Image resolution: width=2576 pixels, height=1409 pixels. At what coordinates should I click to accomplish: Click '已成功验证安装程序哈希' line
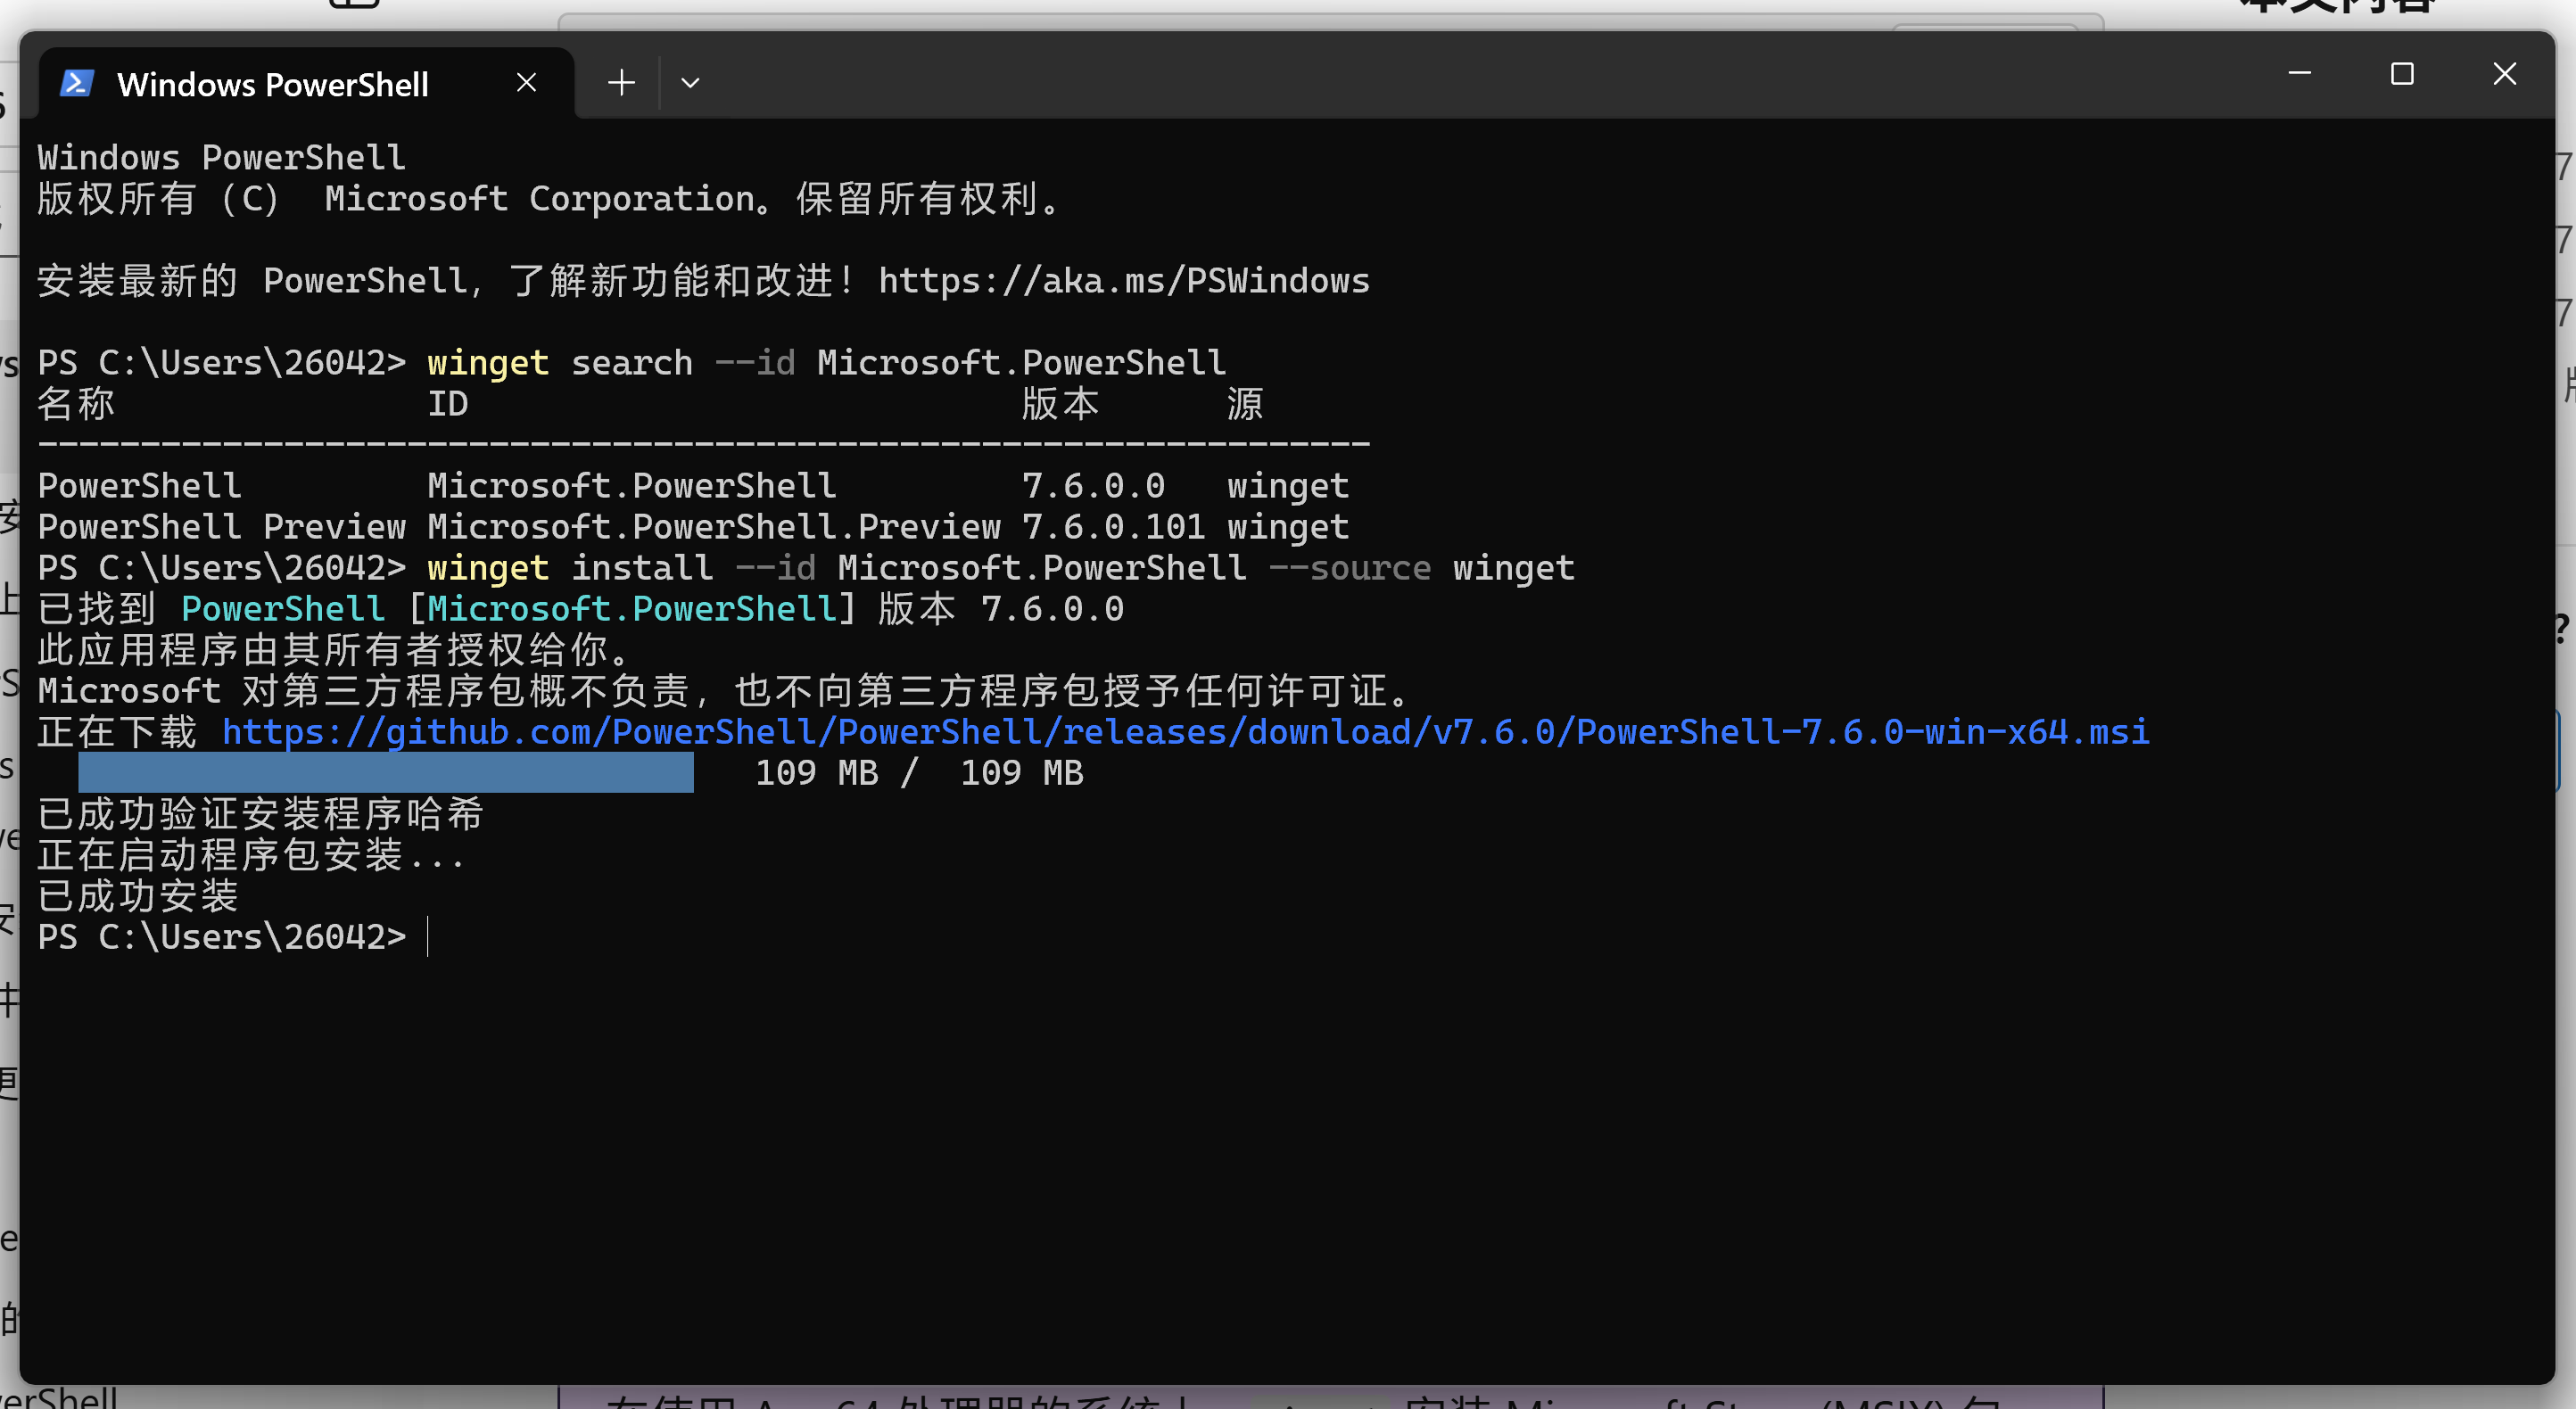pos(261,814)
